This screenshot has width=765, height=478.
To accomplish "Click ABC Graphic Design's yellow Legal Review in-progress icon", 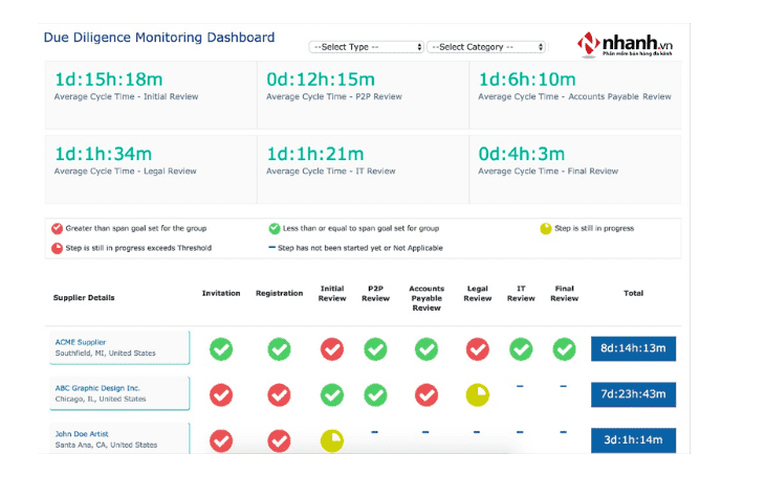I will pyautogui.click(x=478, y=395).
